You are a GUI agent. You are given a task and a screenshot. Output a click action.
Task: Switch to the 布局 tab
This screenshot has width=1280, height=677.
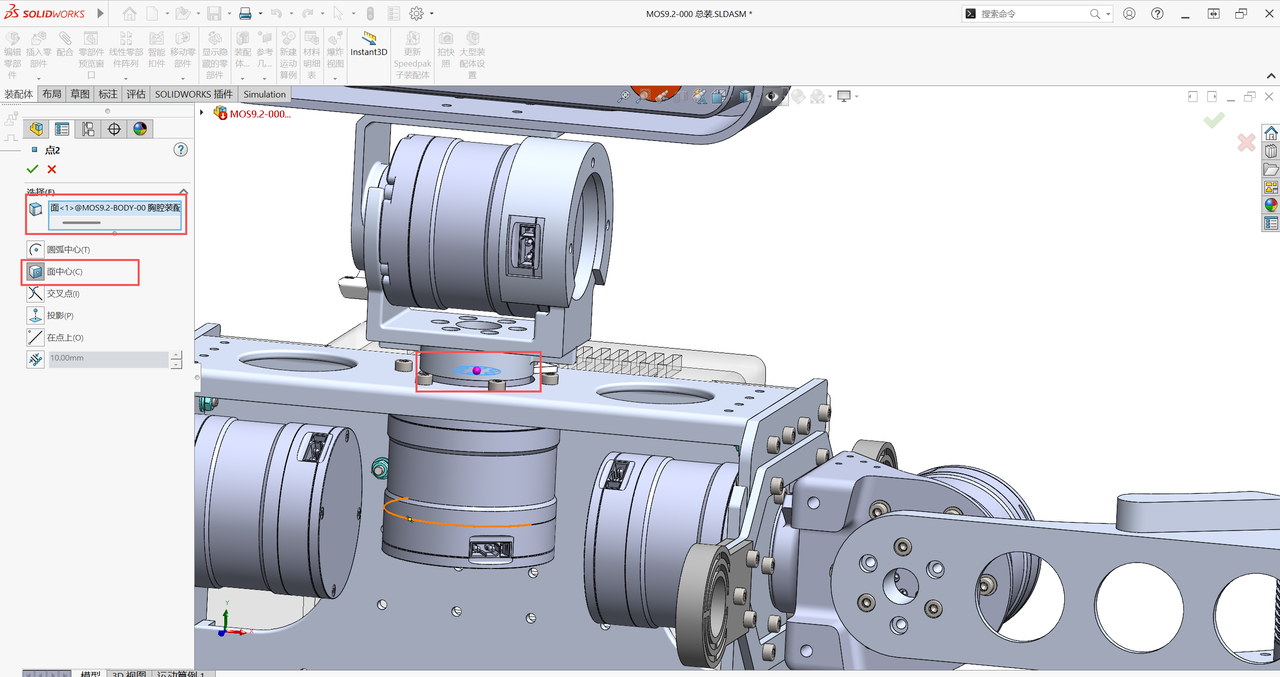click(x=52, y=94)
